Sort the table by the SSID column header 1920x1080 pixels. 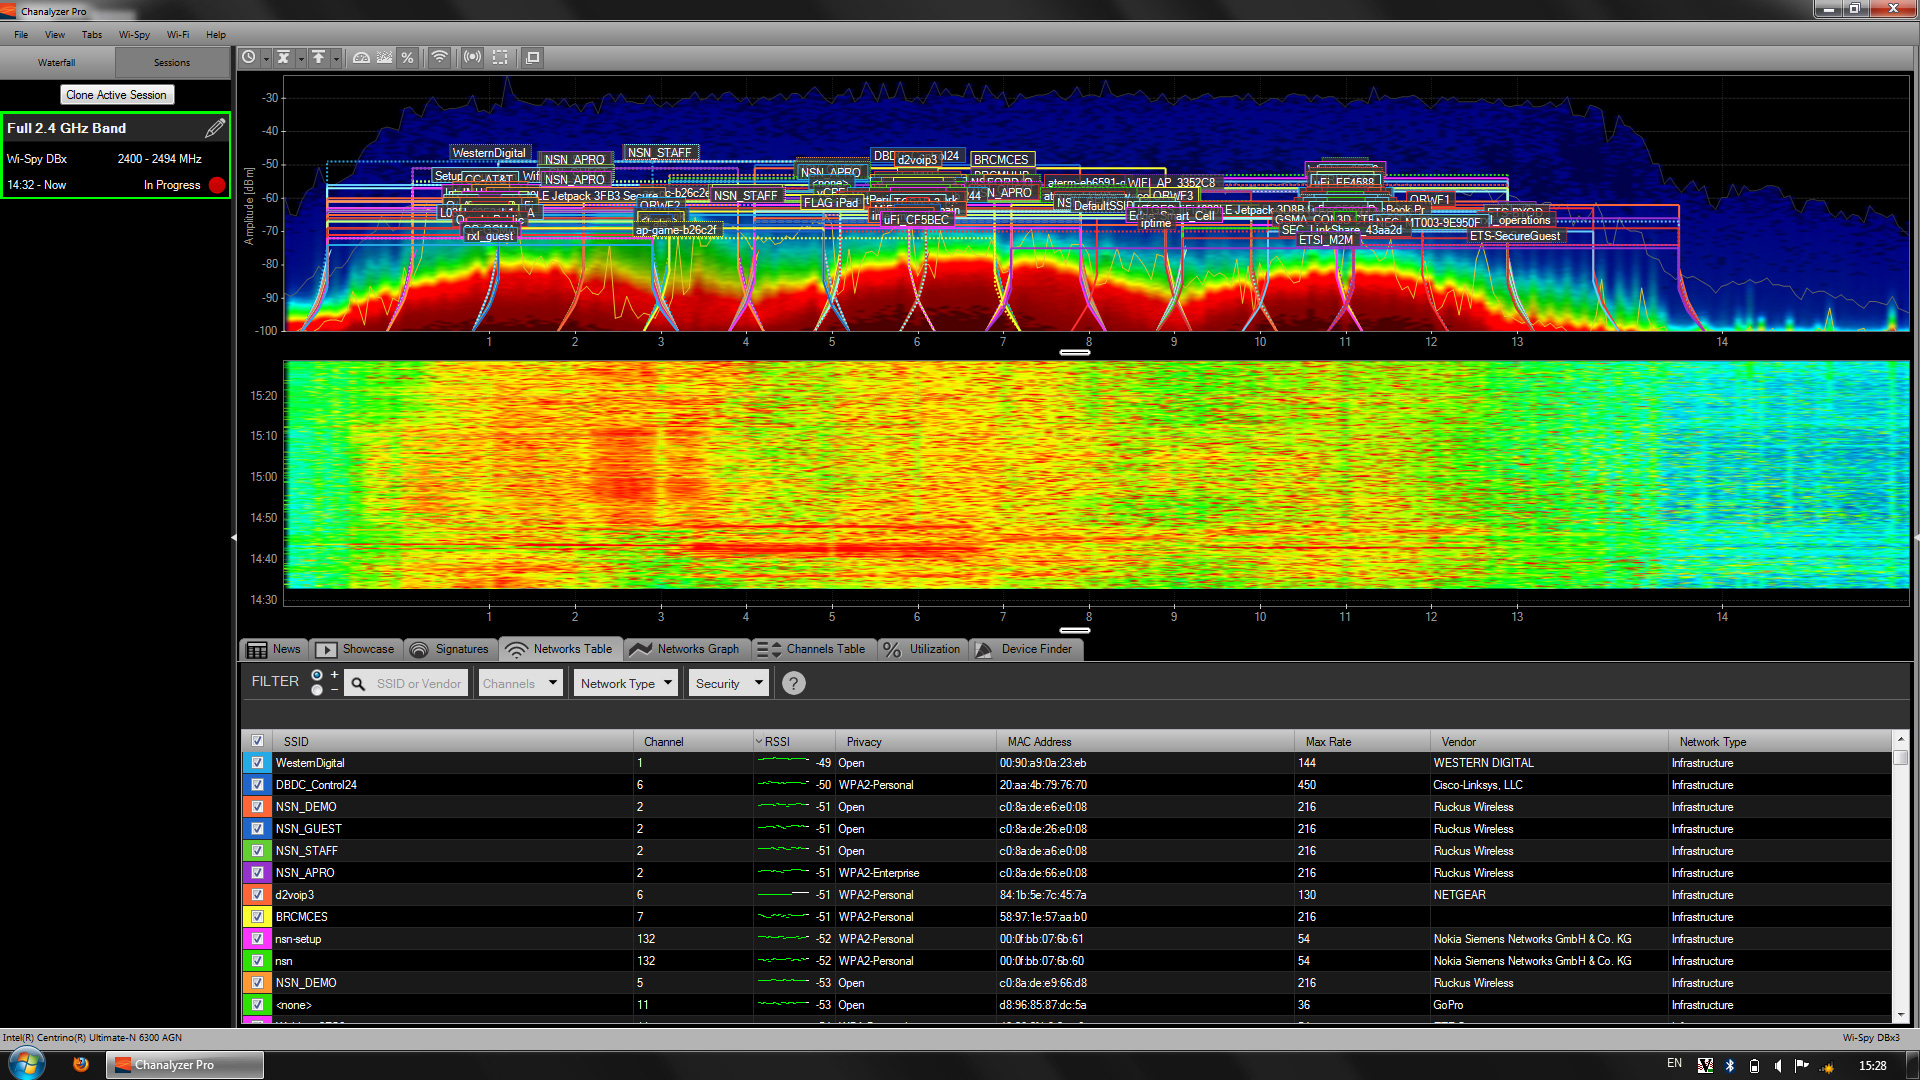click(452, 742)
